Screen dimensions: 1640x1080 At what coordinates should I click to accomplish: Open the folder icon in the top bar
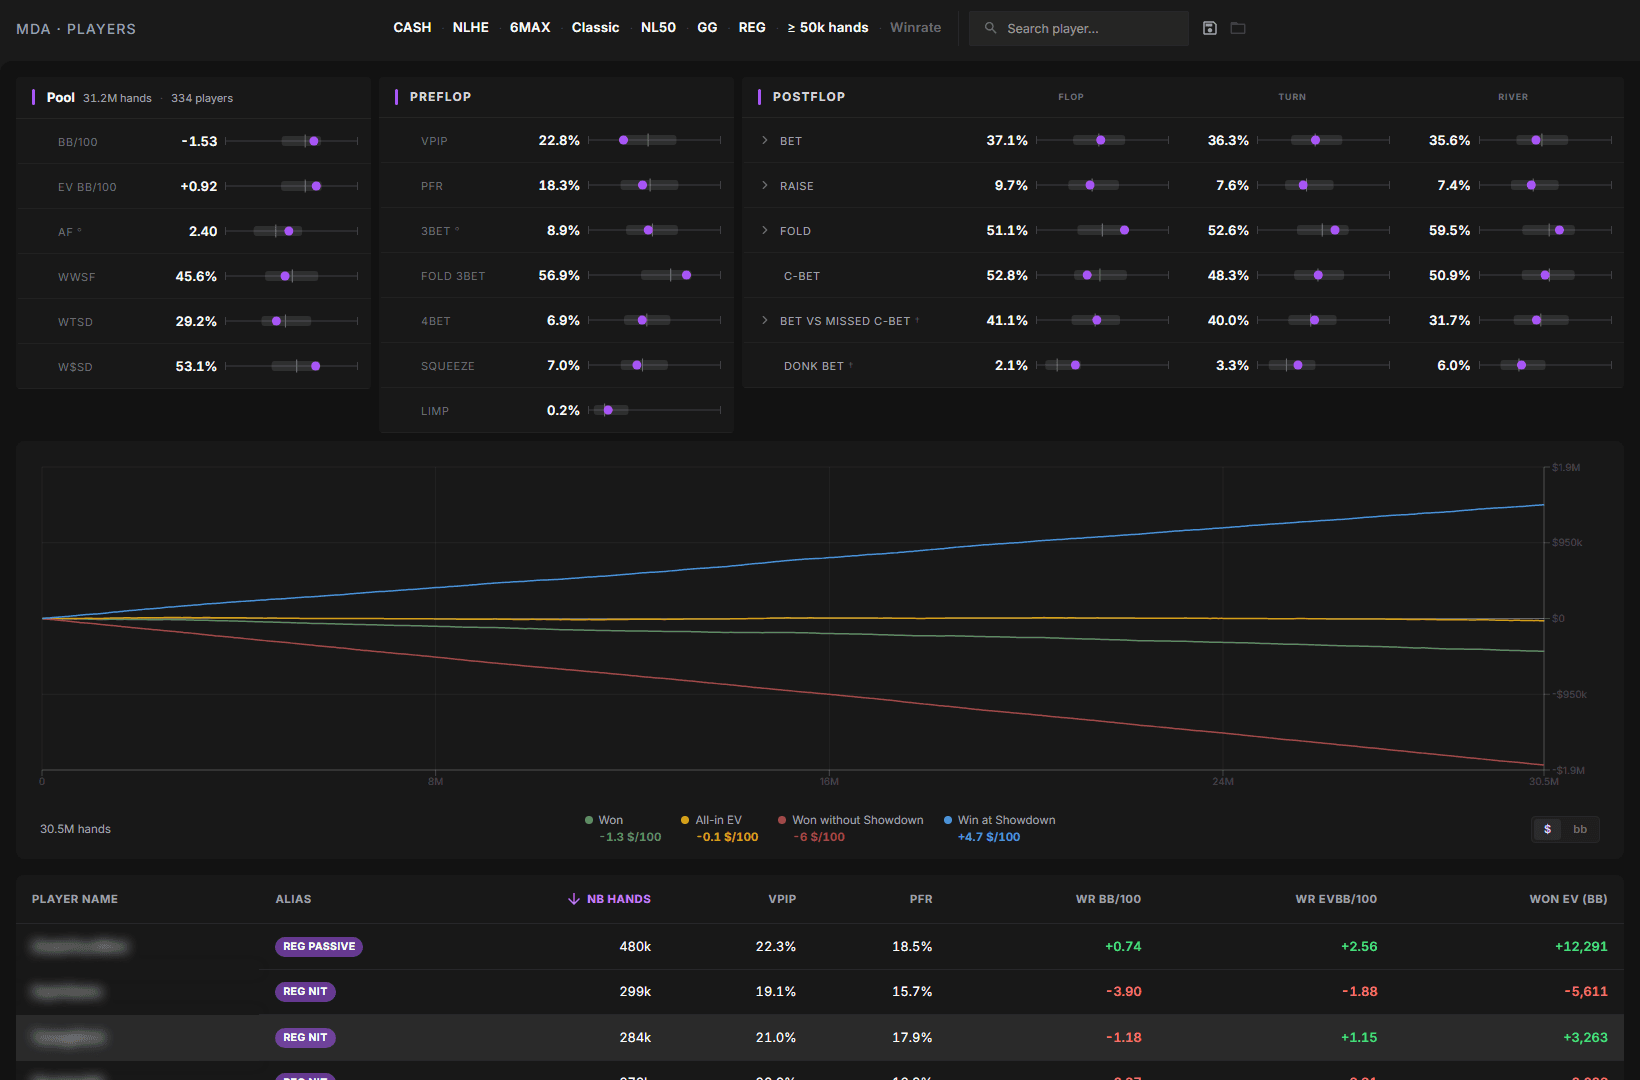point(1238,28)
